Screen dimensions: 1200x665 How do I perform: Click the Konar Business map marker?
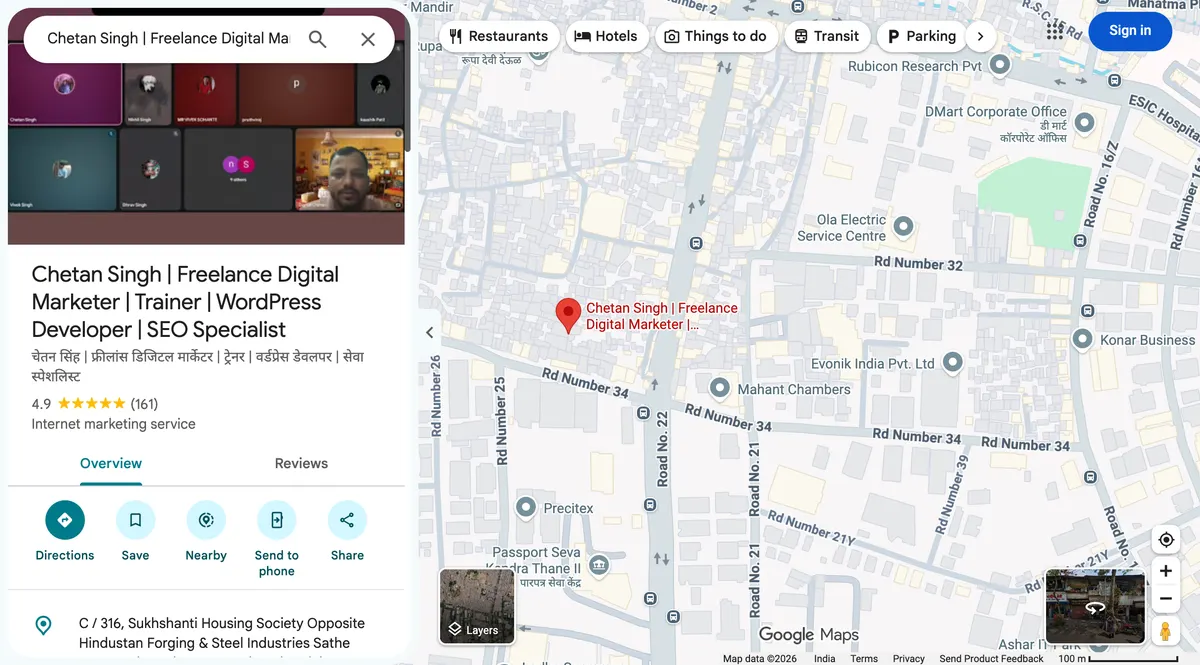(x=1082, y=340)
